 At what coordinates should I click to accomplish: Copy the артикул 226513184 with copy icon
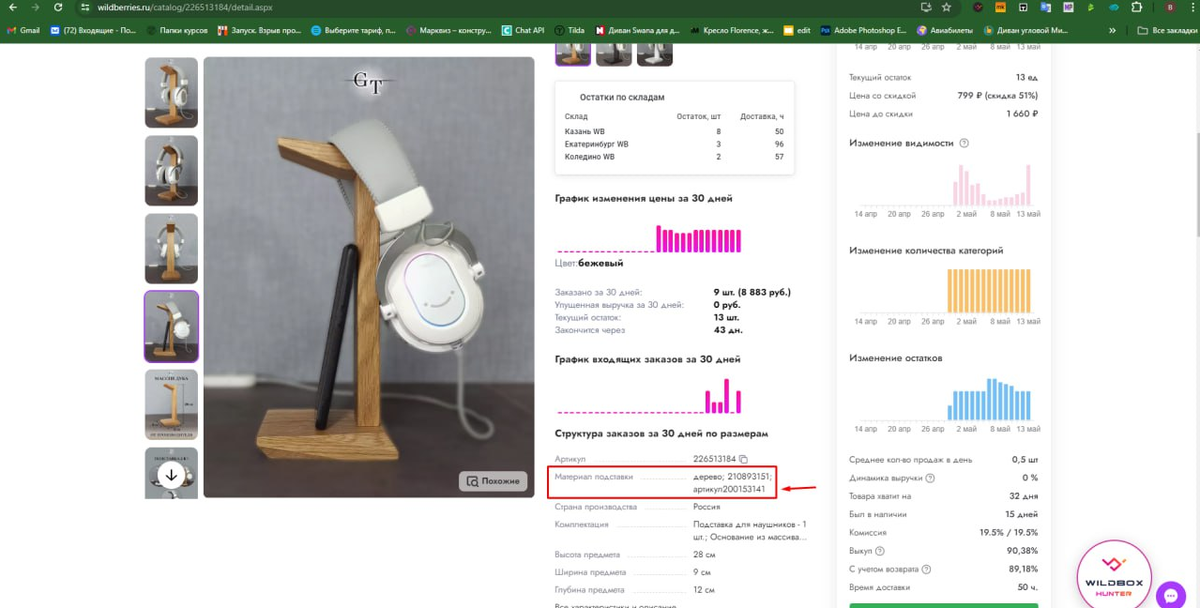click(744, 459)
